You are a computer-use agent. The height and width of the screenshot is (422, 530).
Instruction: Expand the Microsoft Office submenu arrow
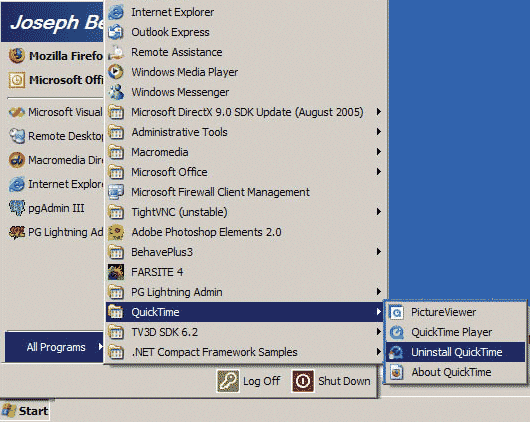[379, 172]
